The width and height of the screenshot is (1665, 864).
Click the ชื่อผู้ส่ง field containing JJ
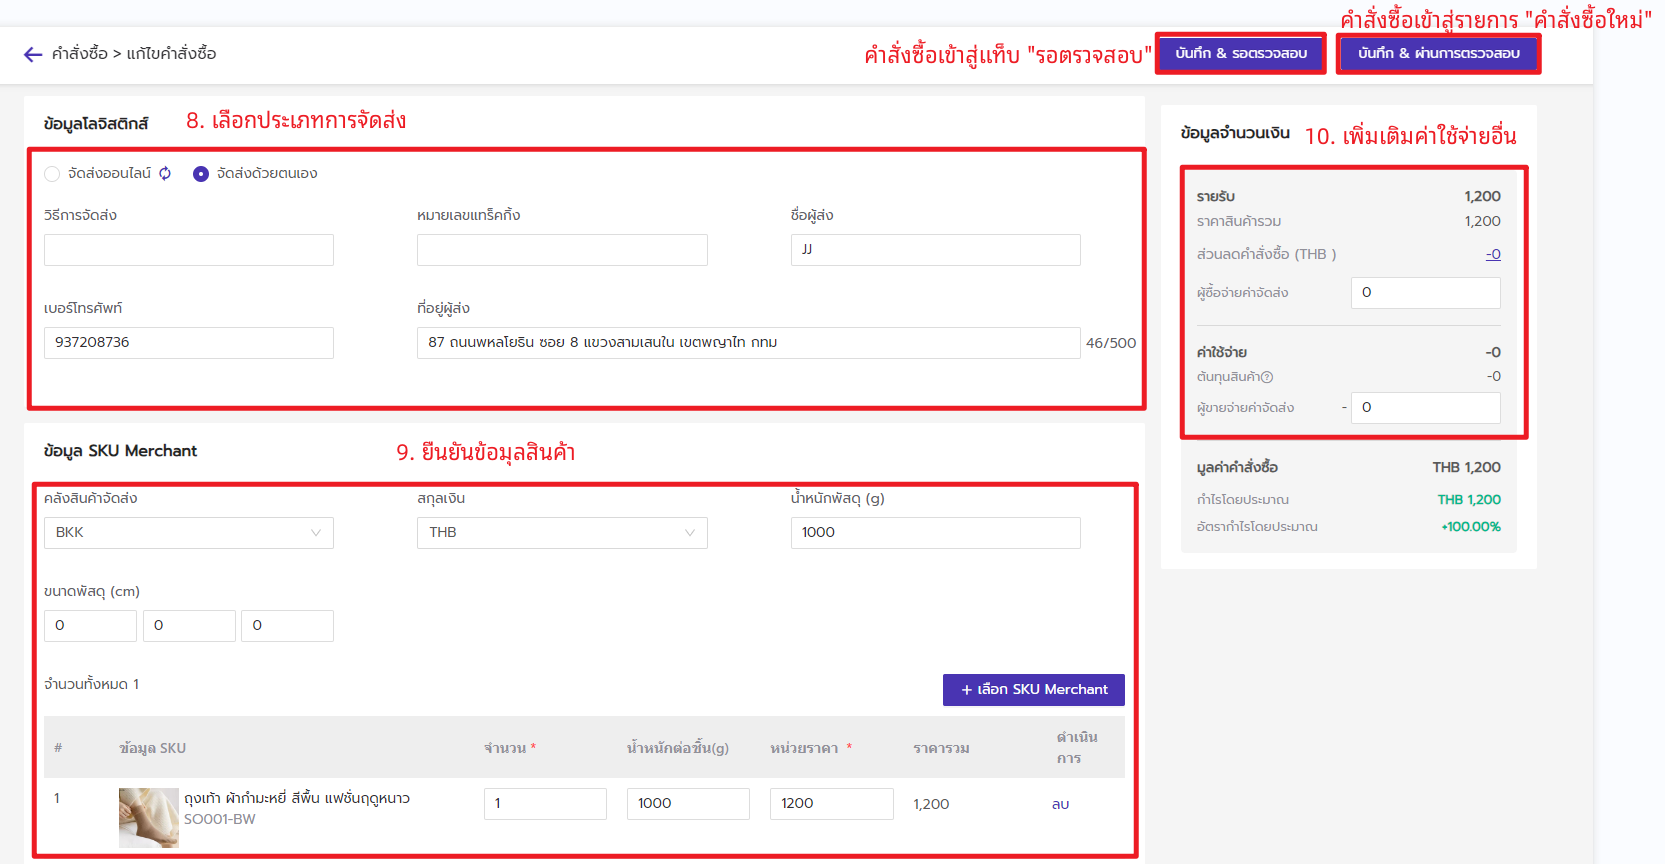pos(936,250)
